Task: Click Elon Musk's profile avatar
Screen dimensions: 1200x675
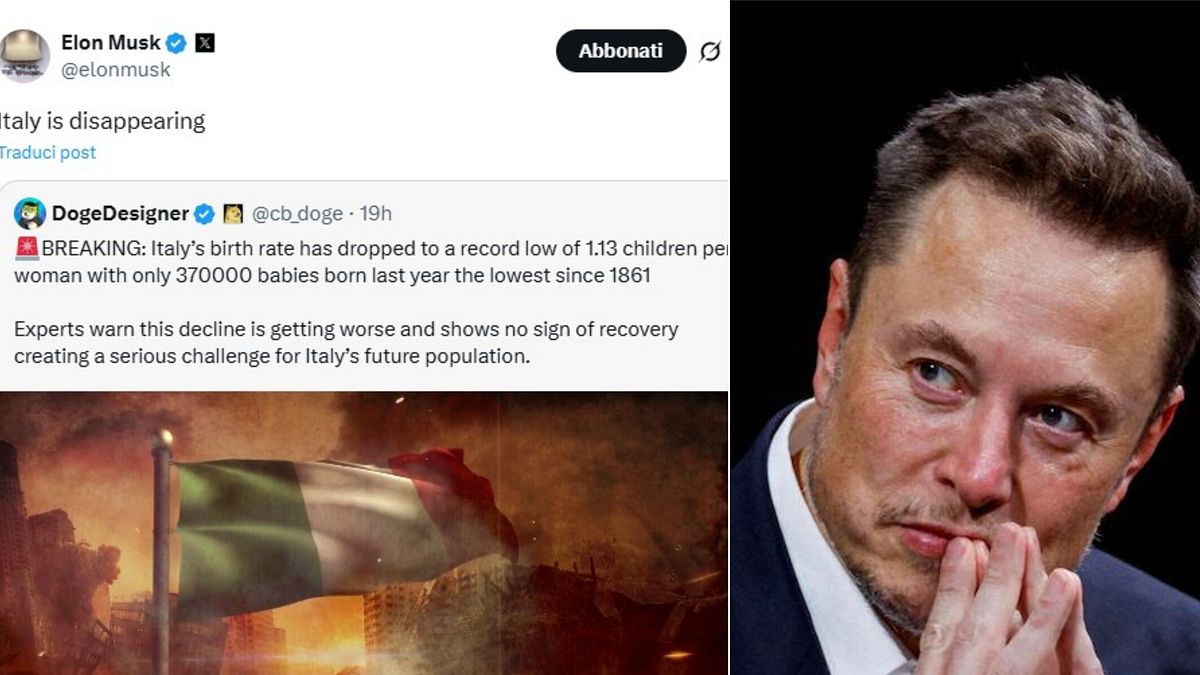Action: tap(24, 55)
